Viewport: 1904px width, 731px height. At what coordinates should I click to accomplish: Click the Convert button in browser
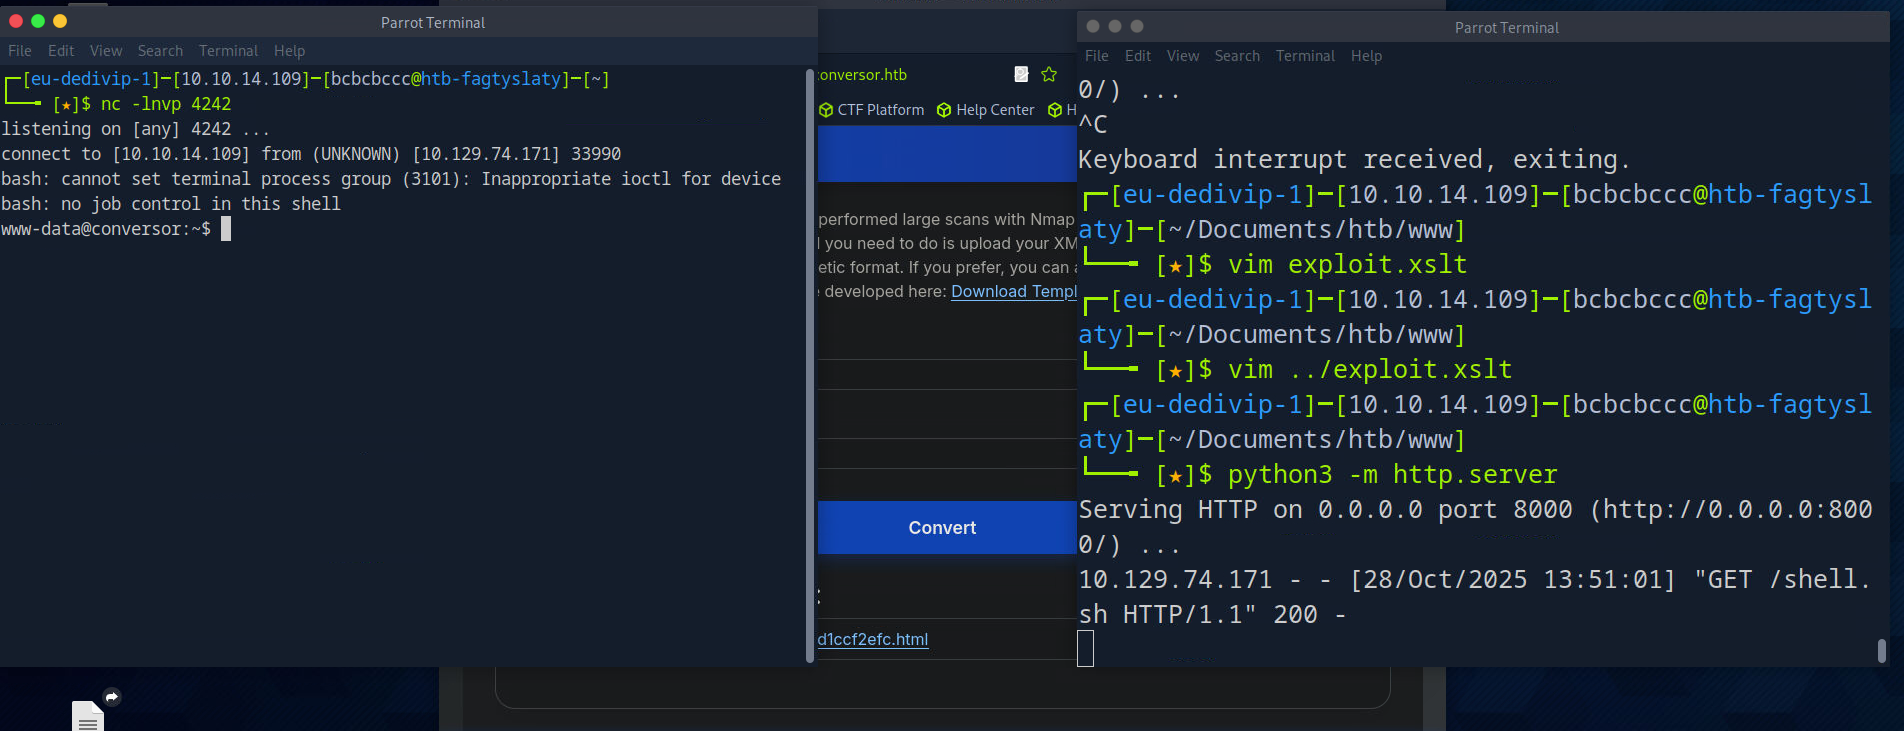tap(947, 527)
